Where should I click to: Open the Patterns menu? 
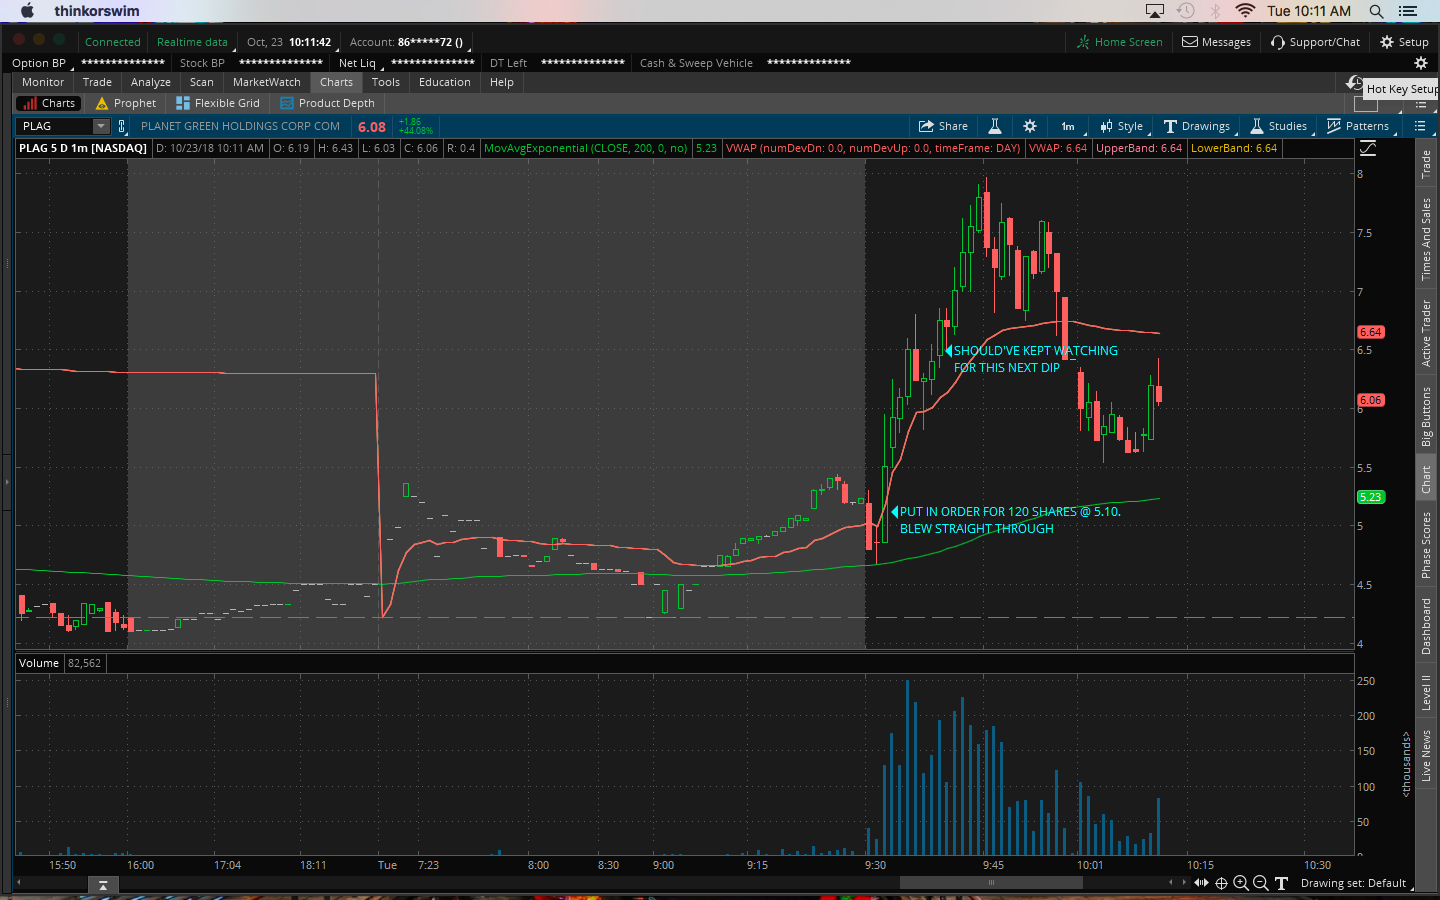tap(1357, 126)
